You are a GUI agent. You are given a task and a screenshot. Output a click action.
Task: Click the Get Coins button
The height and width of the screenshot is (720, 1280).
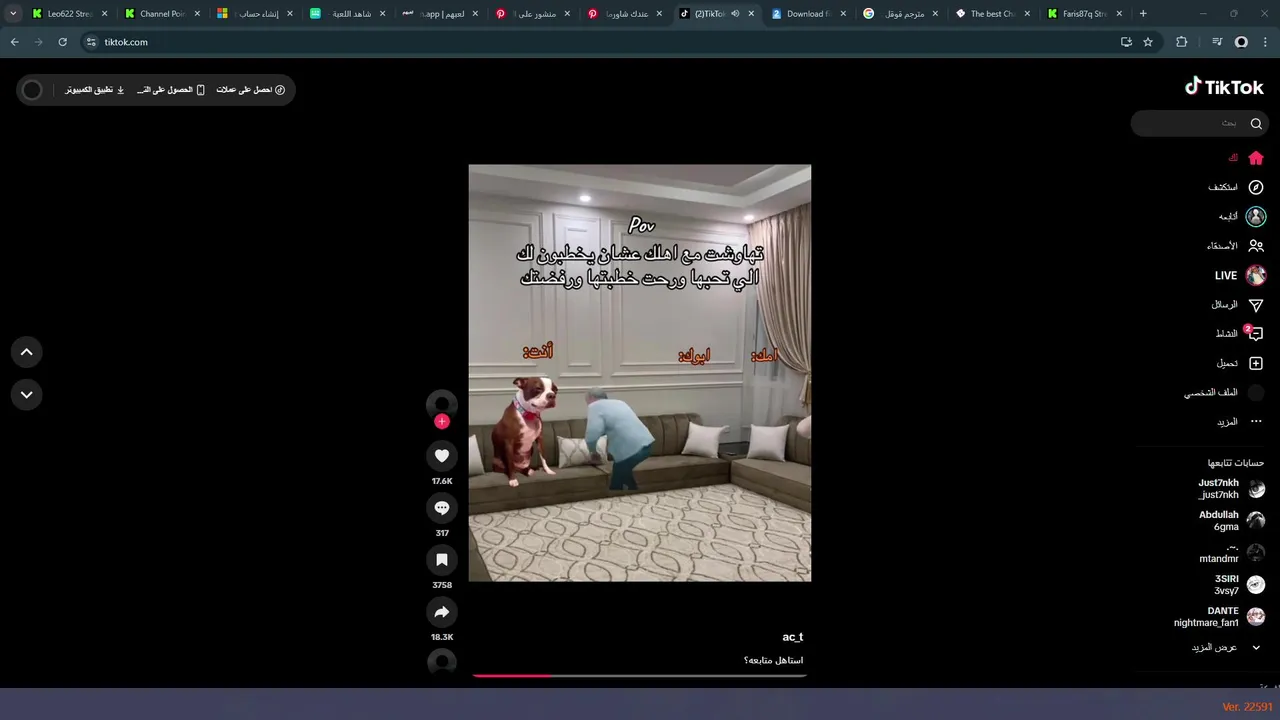coord(251,90)
